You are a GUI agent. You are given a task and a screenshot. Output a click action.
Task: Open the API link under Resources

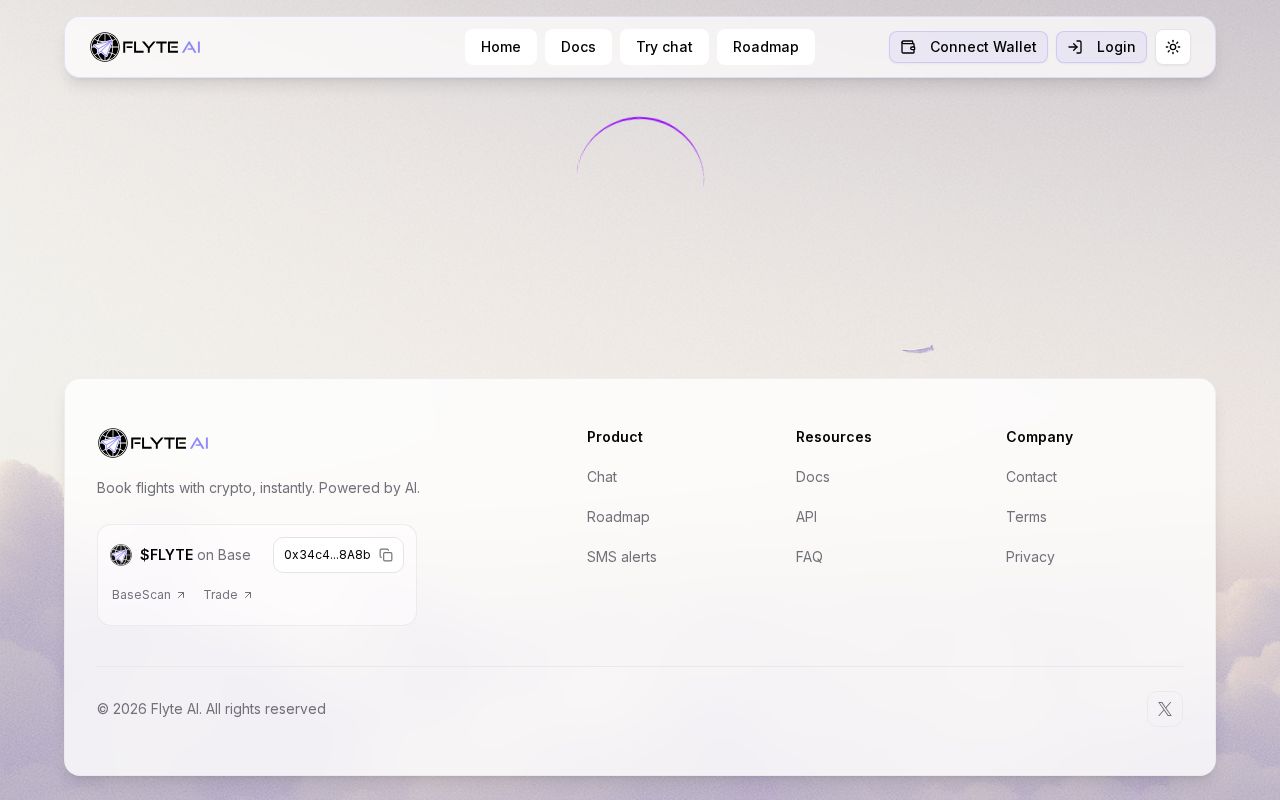point(806,517)
